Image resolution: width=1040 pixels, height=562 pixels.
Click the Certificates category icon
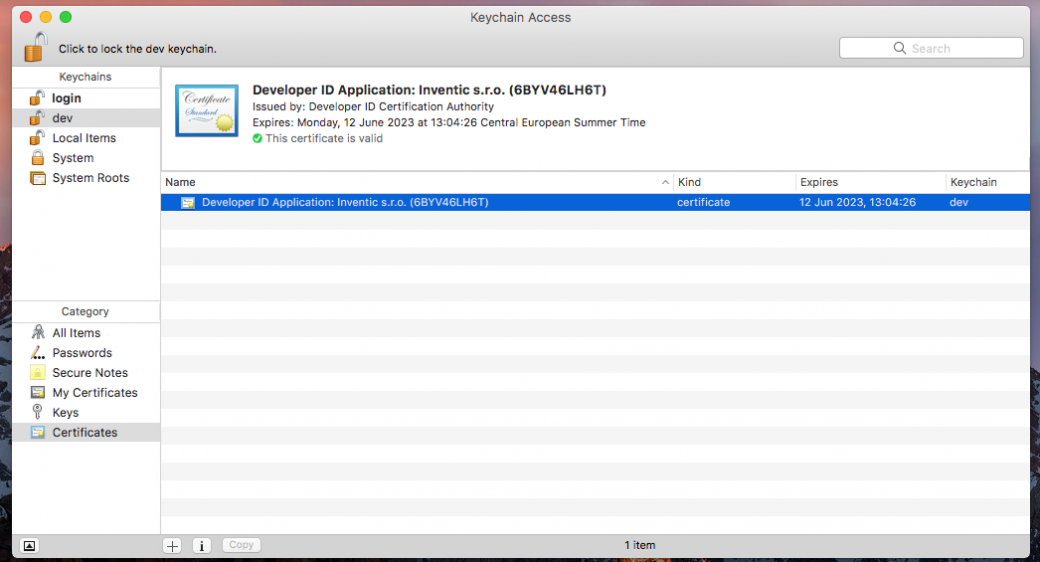pyautogui.click(x=38, y=433)
